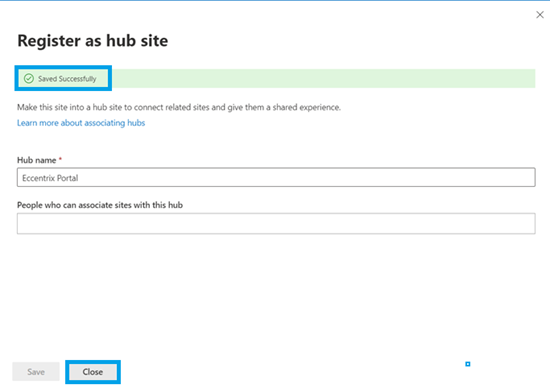Click the hub site description sentence

(179, 107)
